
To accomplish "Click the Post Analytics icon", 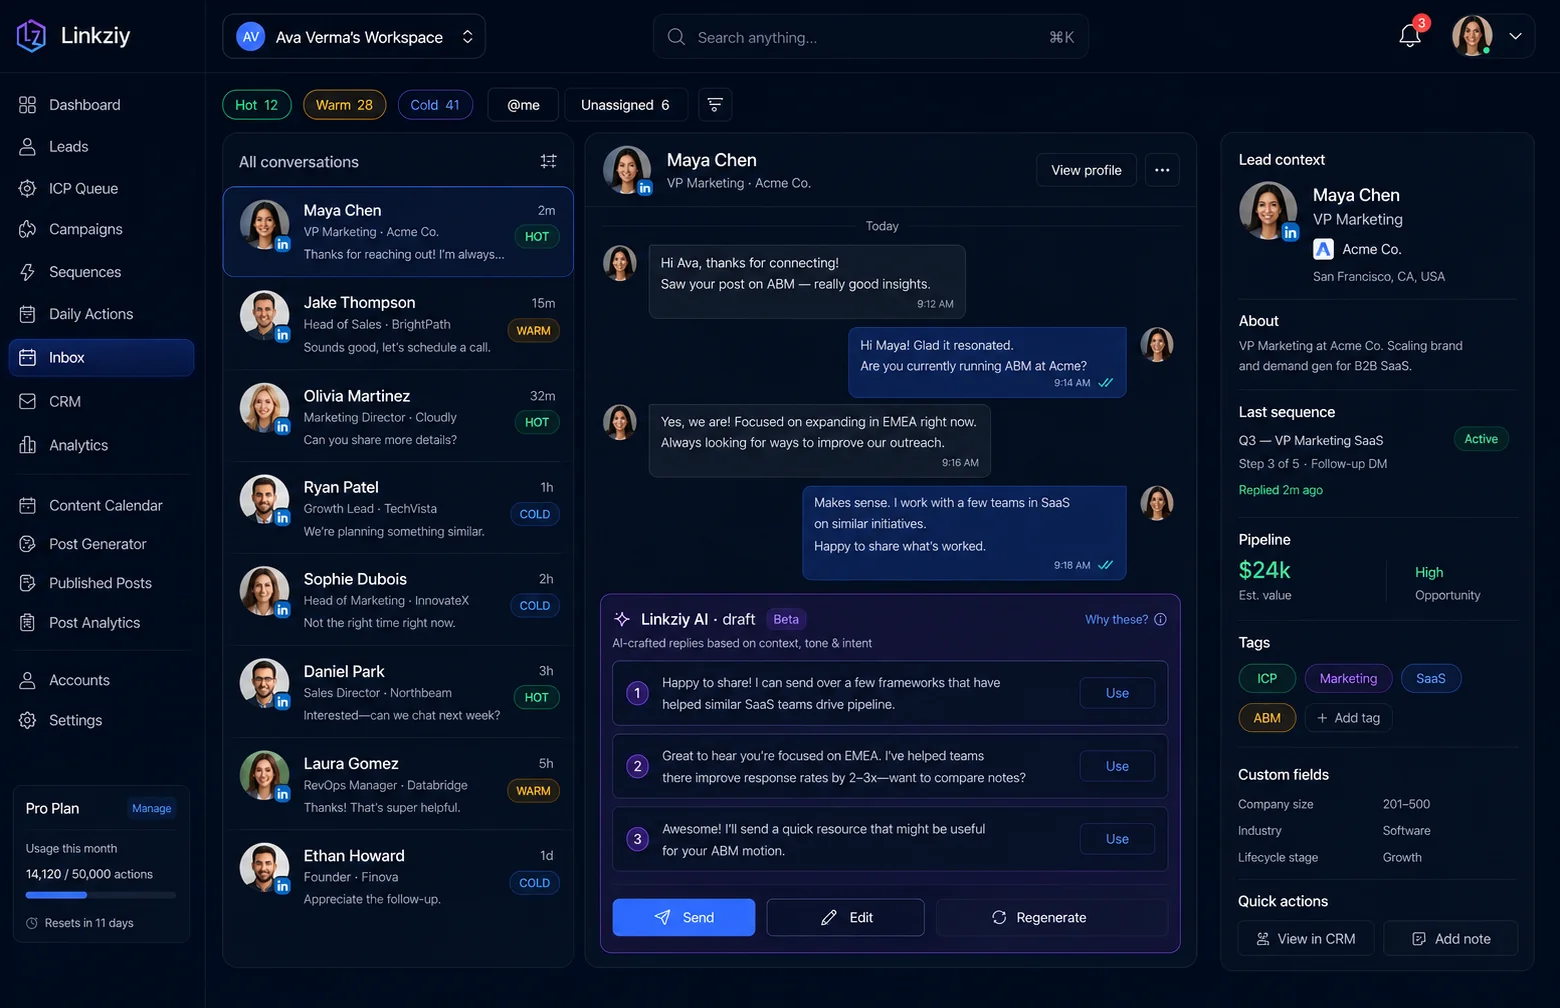I will tap(27, 622).
